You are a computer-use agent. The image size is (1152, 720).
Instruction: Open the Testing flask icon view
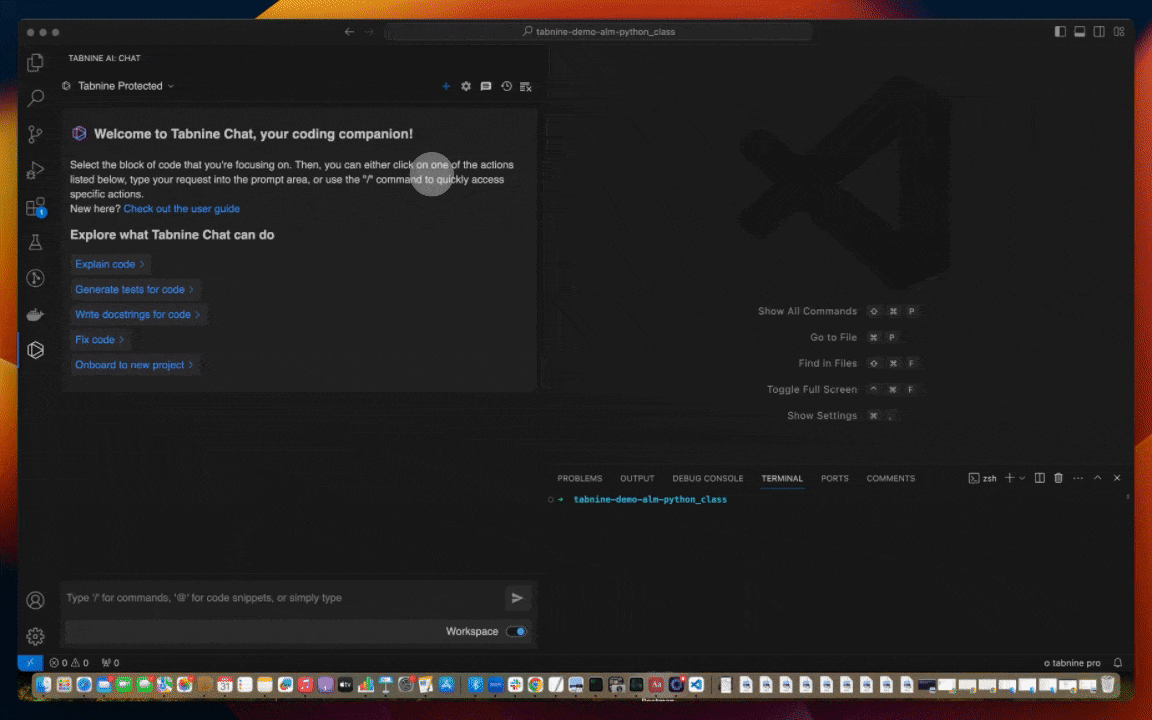coord(36,243)
